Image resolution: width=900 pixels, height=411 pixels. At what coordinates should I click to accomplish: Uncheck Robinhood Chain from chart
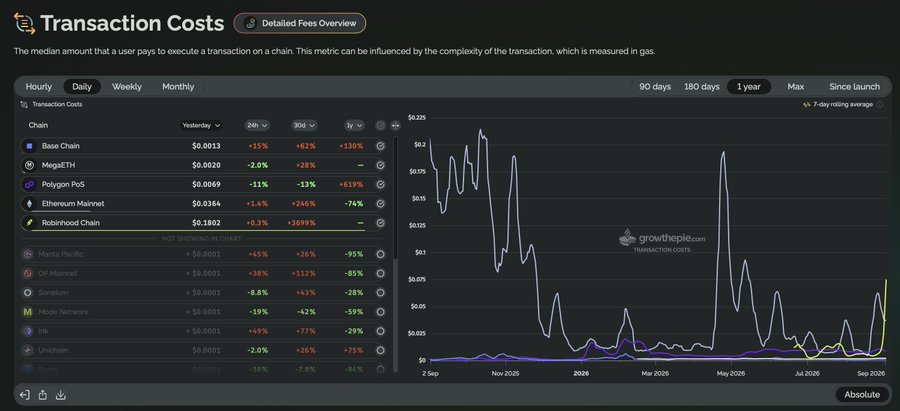[380, 223]
